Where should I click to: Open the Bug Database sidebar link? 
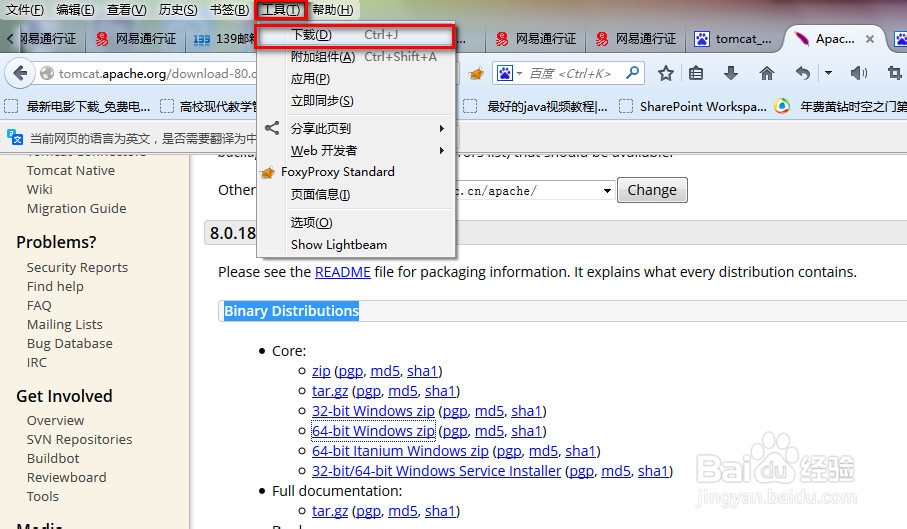tap(69, 343)
